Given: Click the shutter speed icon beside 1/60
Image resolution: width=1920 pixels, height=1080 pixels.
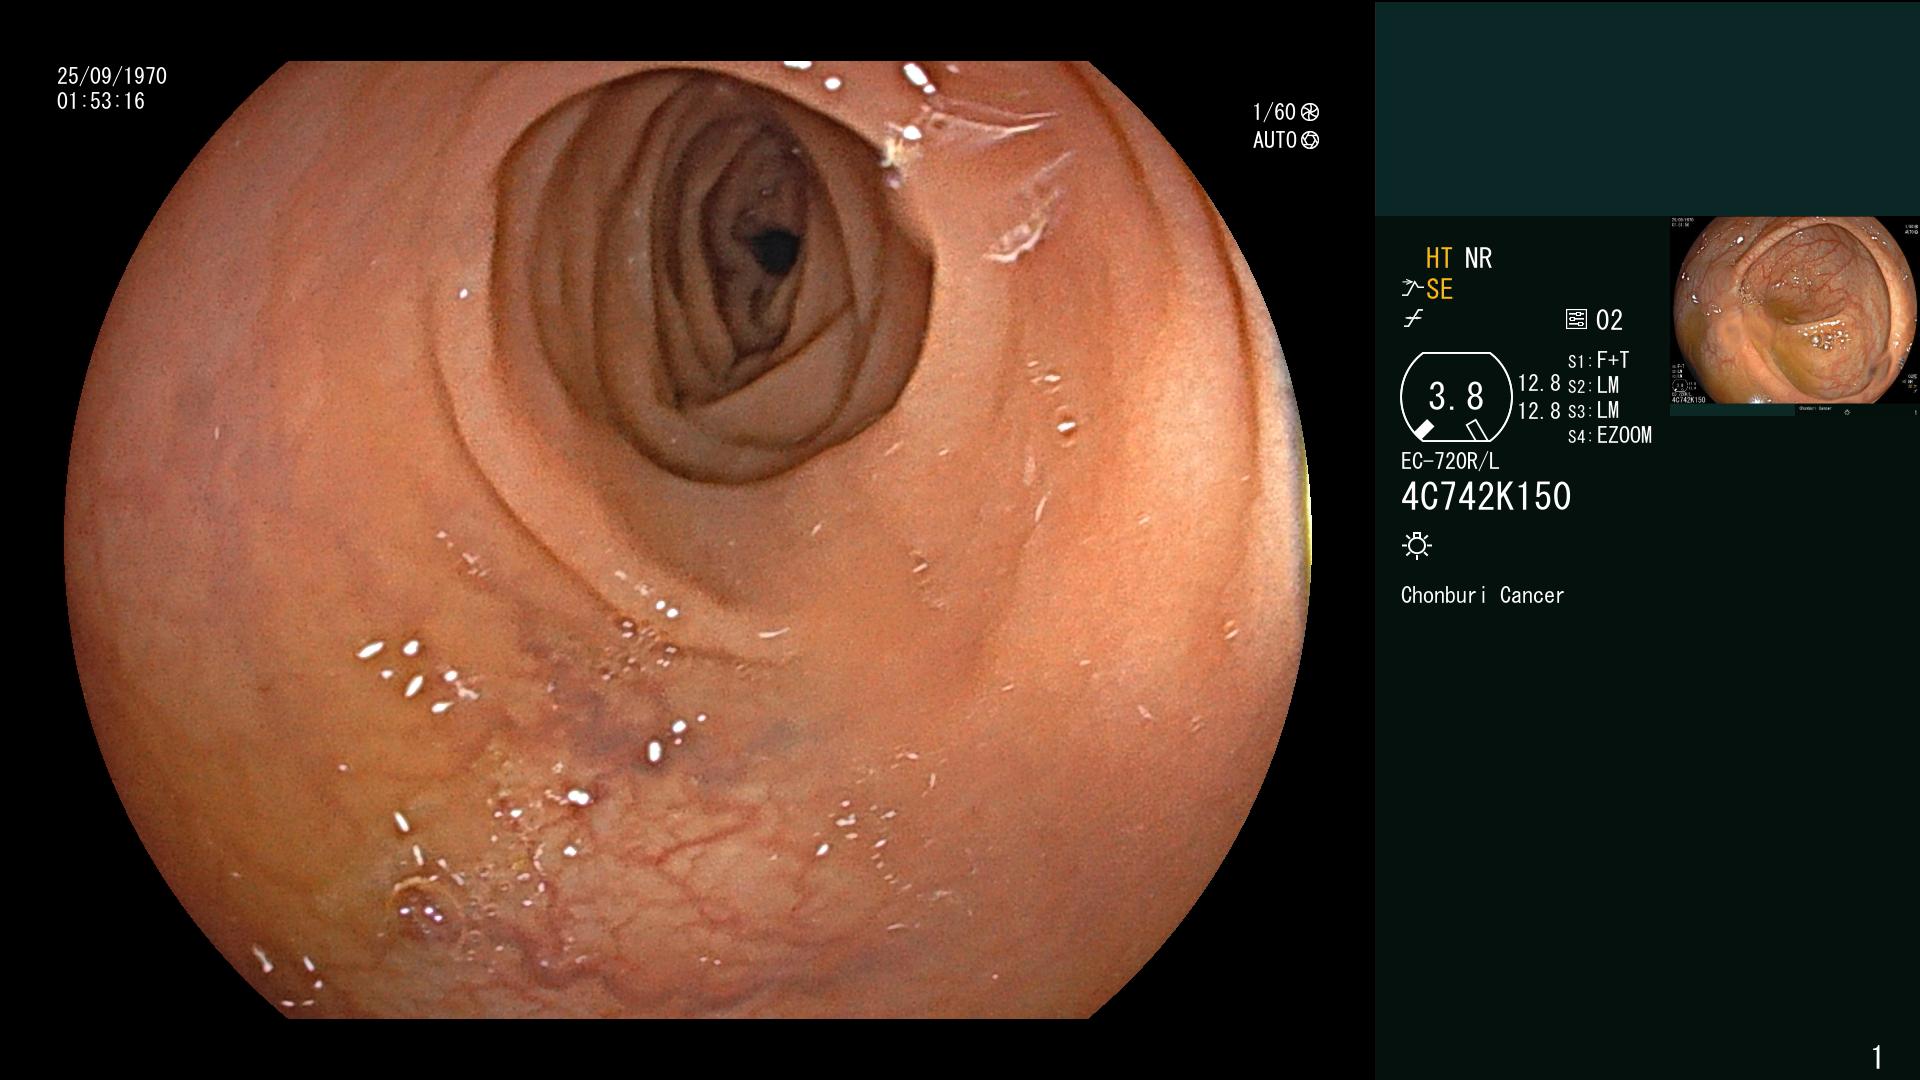Looking at the screenshot, I should (x=1310, y=112).
